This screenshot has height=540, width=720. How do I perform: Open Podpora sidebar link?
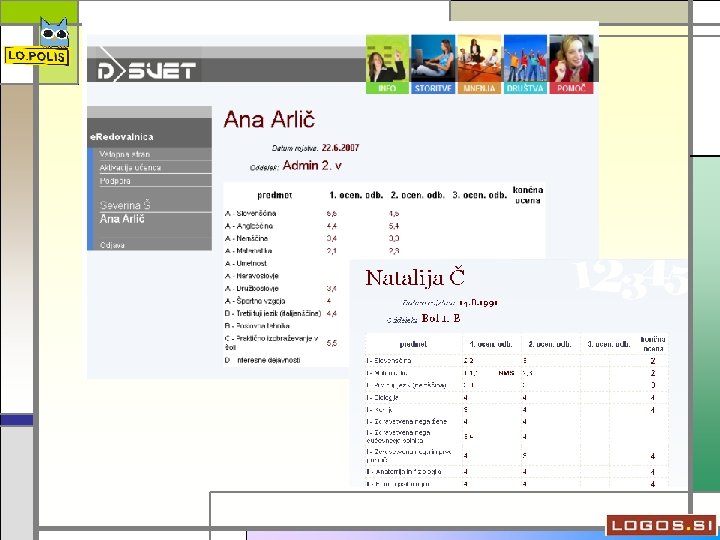(115, 181)
